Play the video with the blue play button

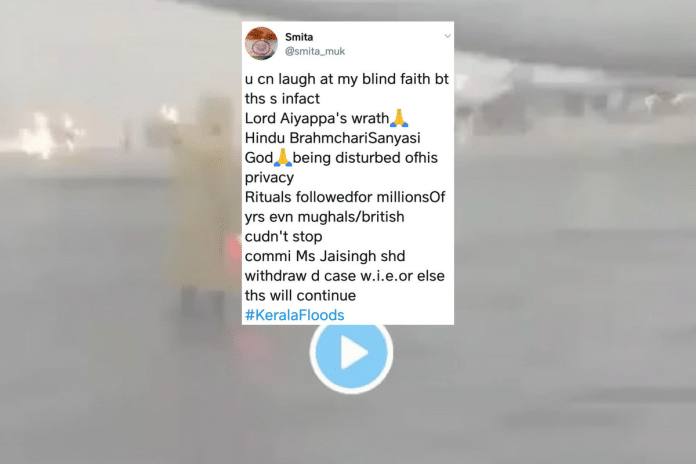pos(351,353)
